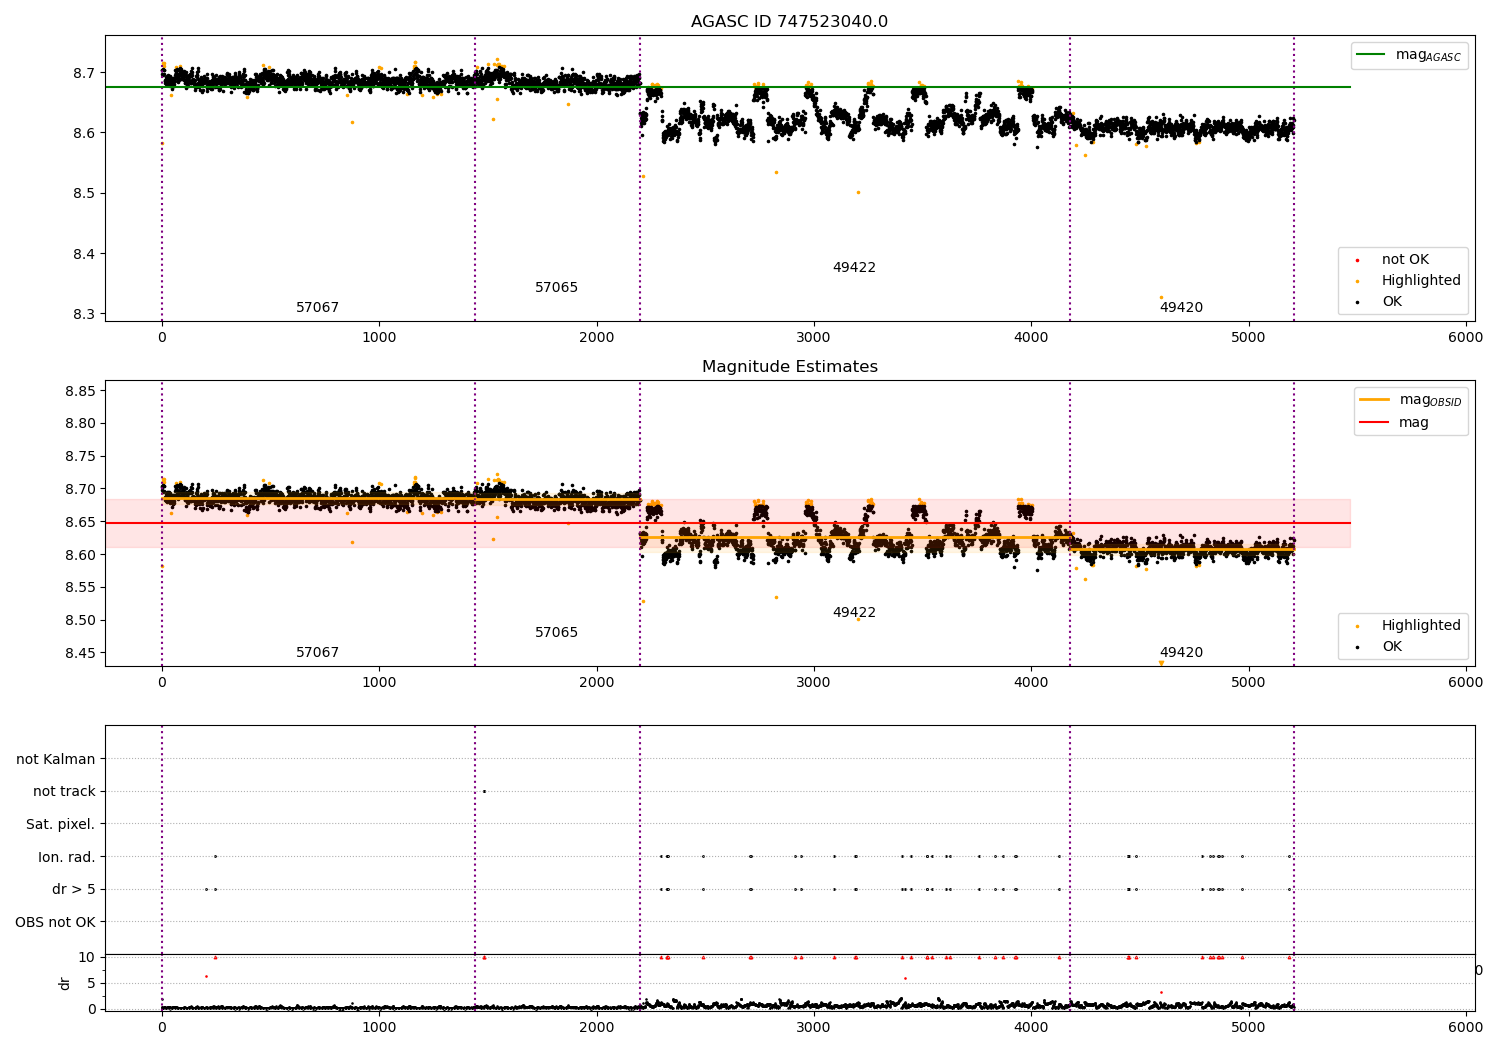Click obsid label 49420 in top plot
The height and width of the screenshot is (1050, 1500).
pyautogui.click(x=1181, y=308)
